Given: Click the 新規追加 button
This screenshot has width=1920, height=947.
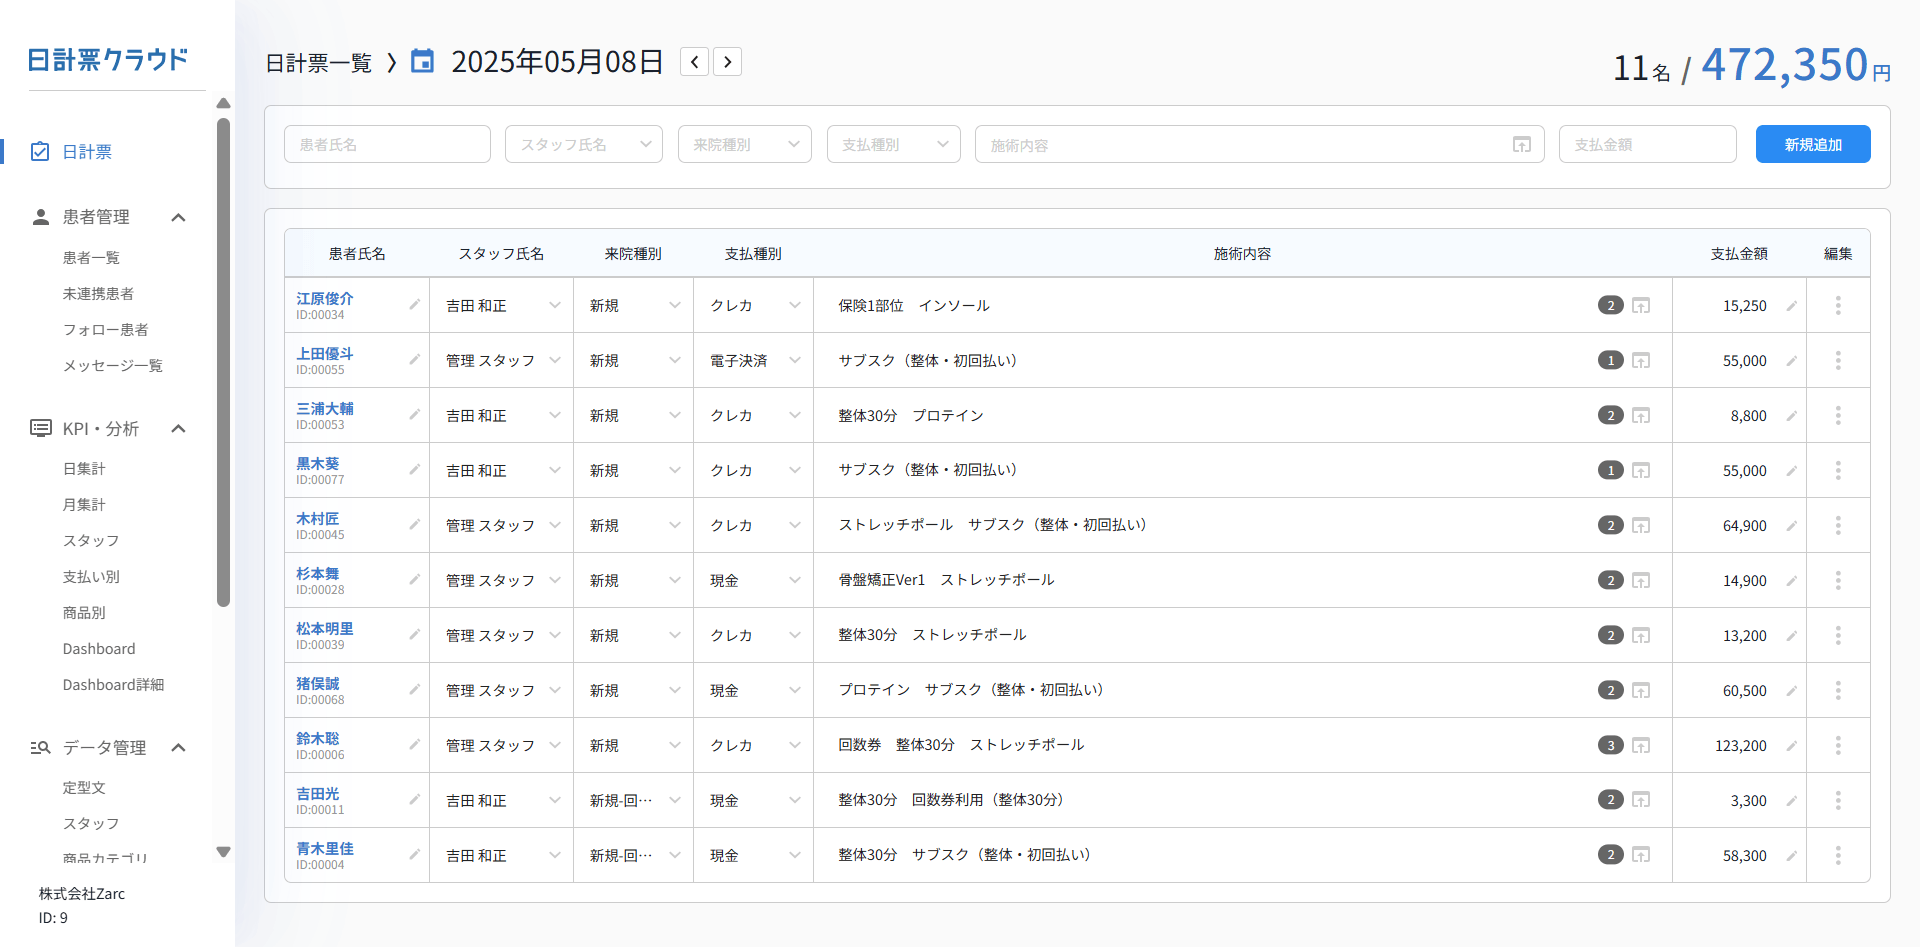Looking at the screenshot, I should tap(1812, 144).
